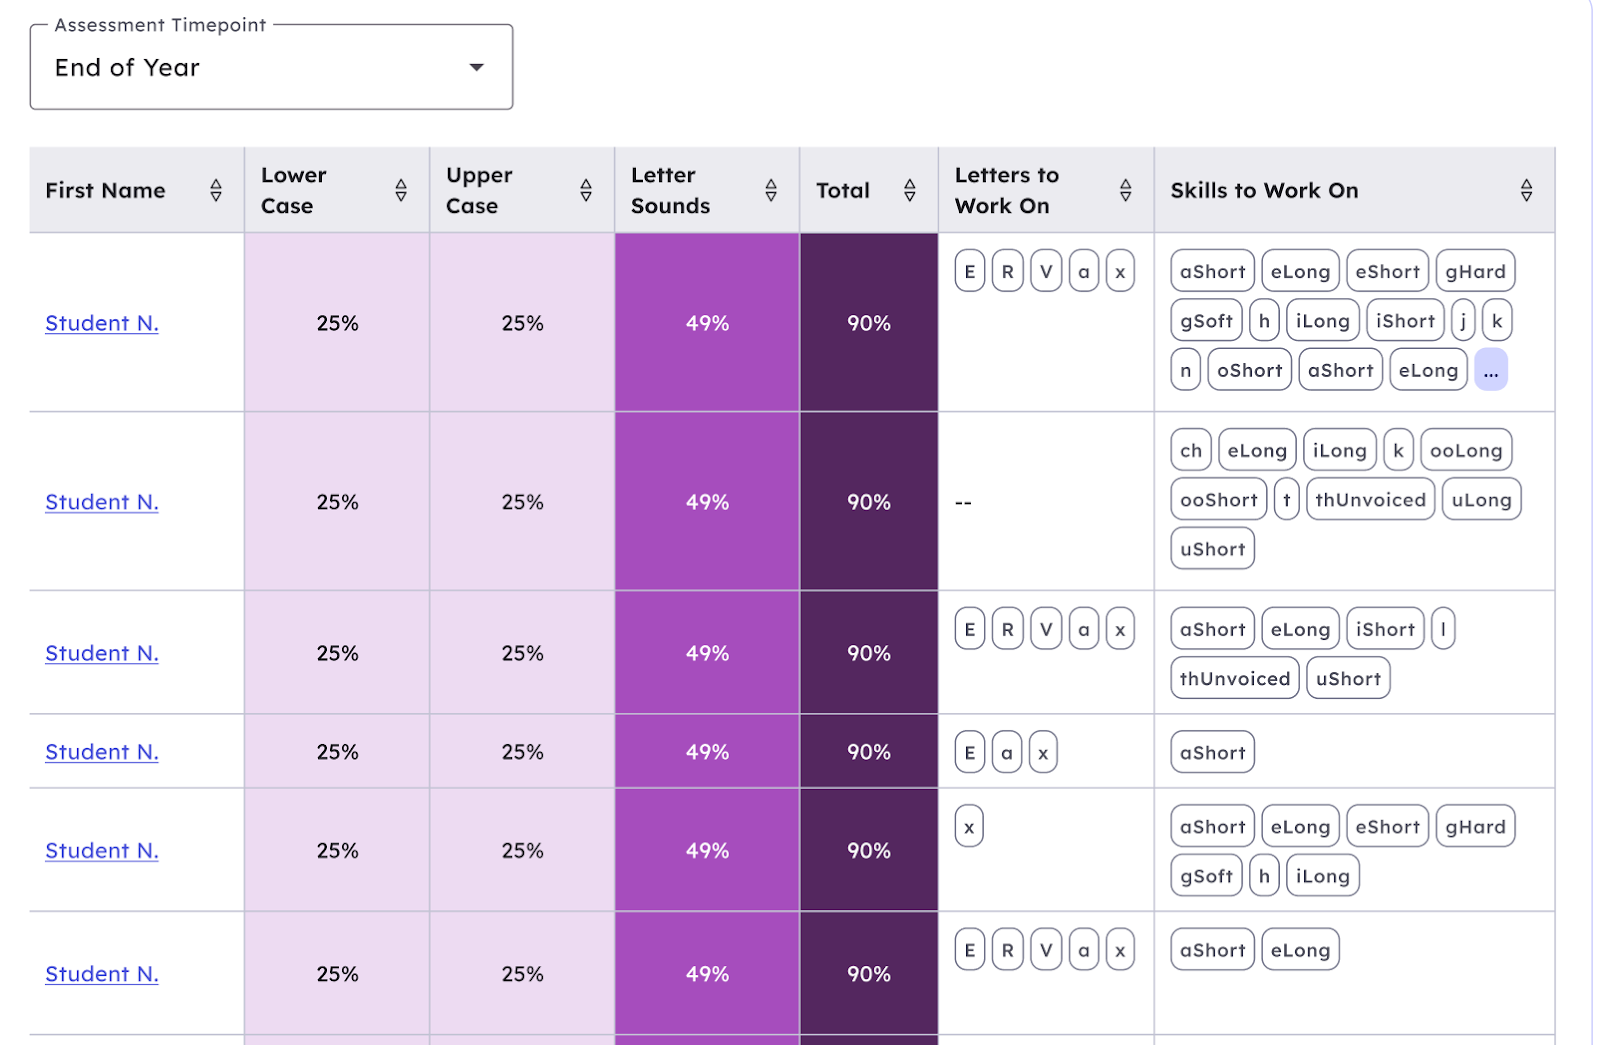Click the dark purple 90% cell beside ooLong row

coord(868,502)
